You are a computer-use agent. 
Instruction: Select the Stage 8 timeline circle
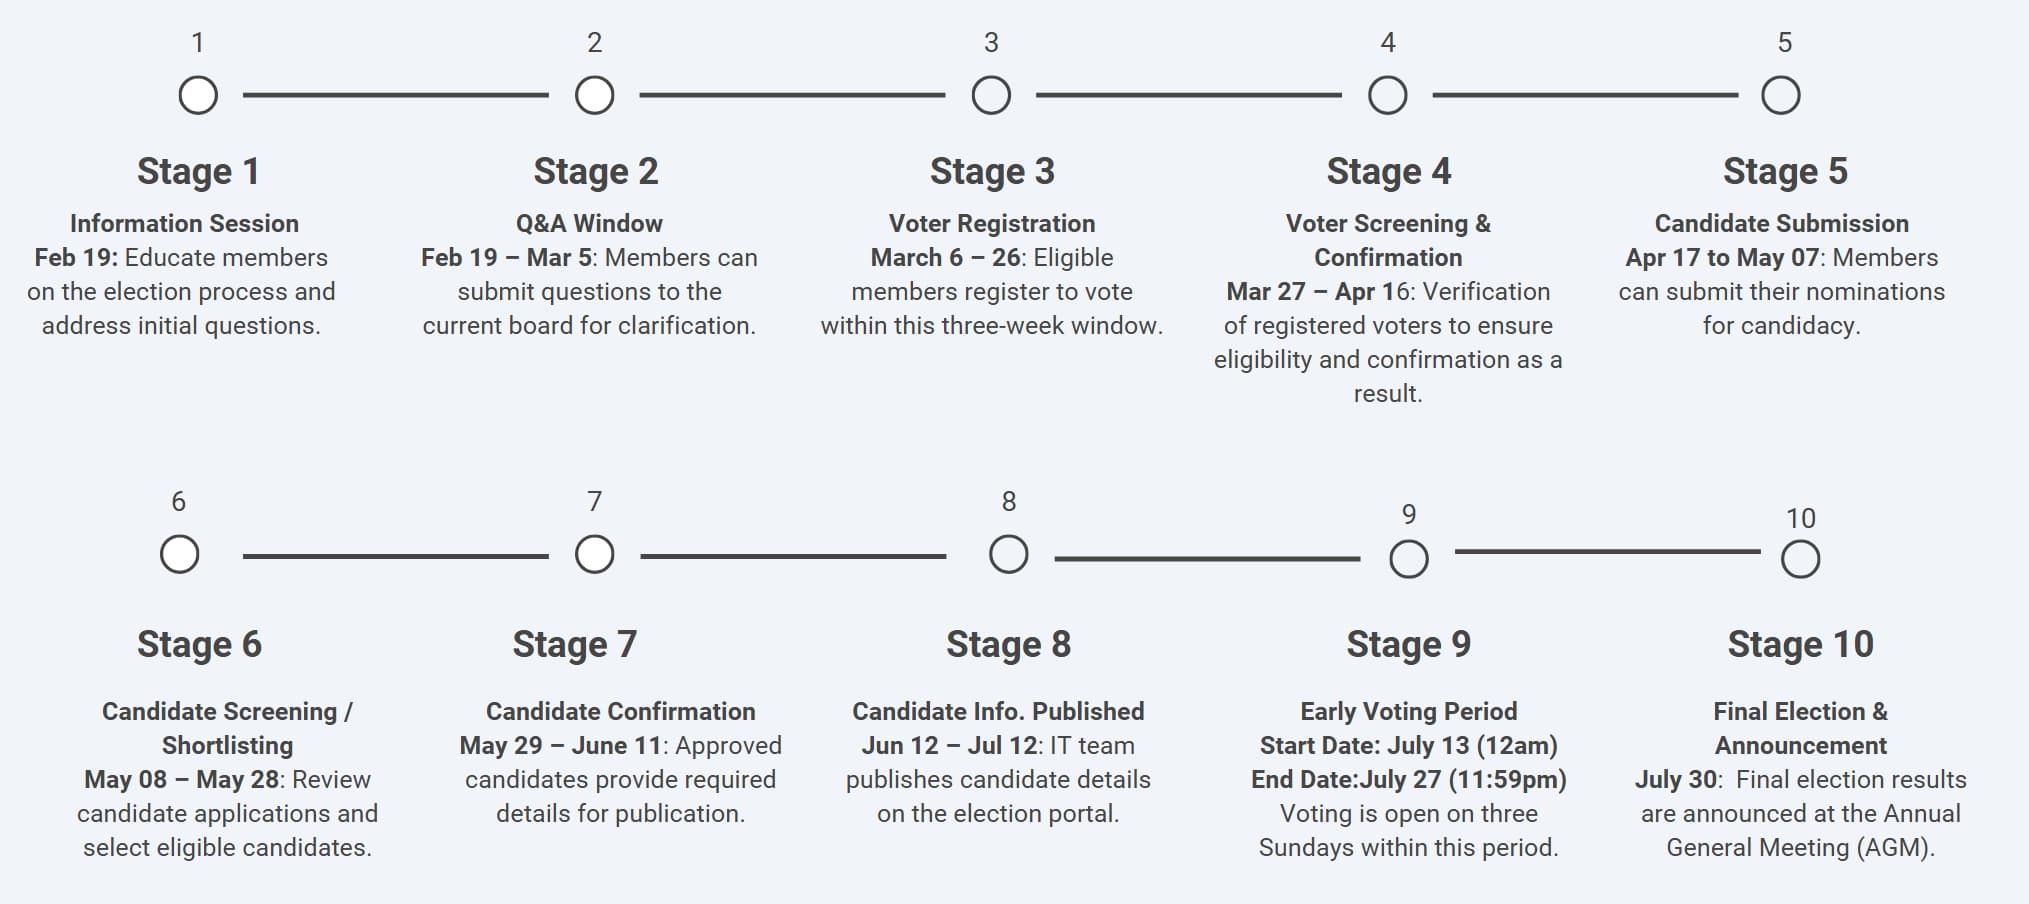pyautogui.click(x=1009, y=554)
